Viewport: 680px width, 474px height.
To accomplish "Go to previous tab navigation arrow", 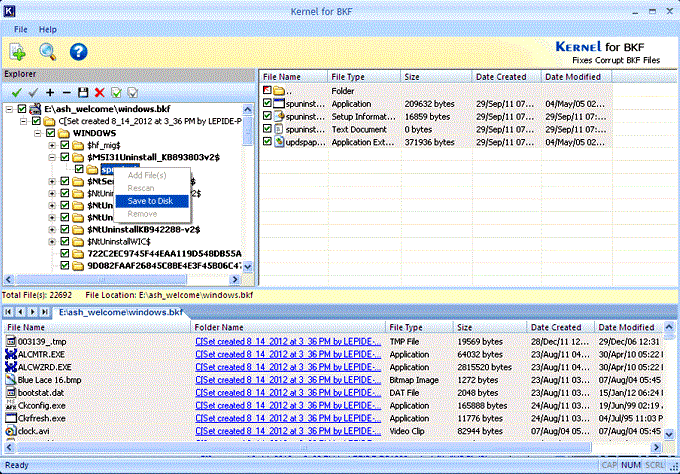I will pyautogui.click(x=20, y=311).
